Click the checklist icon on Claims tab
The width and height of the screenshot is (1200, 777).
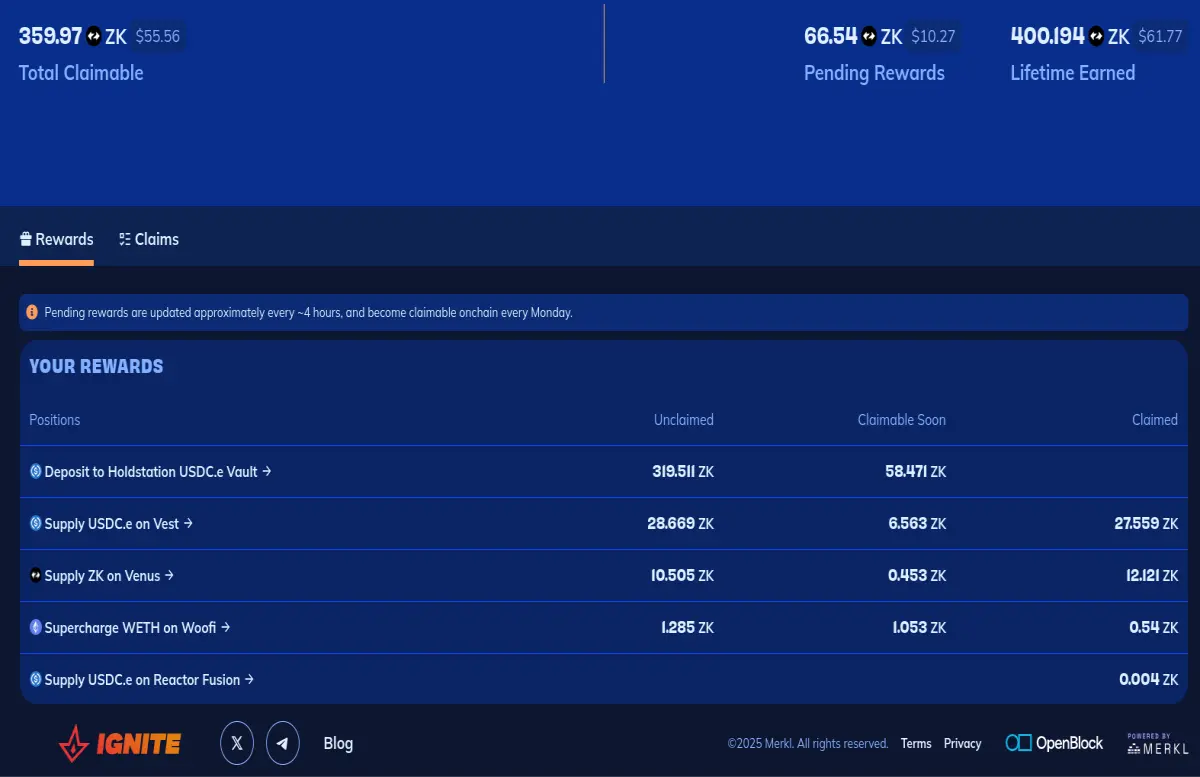(x=125, y=240)
